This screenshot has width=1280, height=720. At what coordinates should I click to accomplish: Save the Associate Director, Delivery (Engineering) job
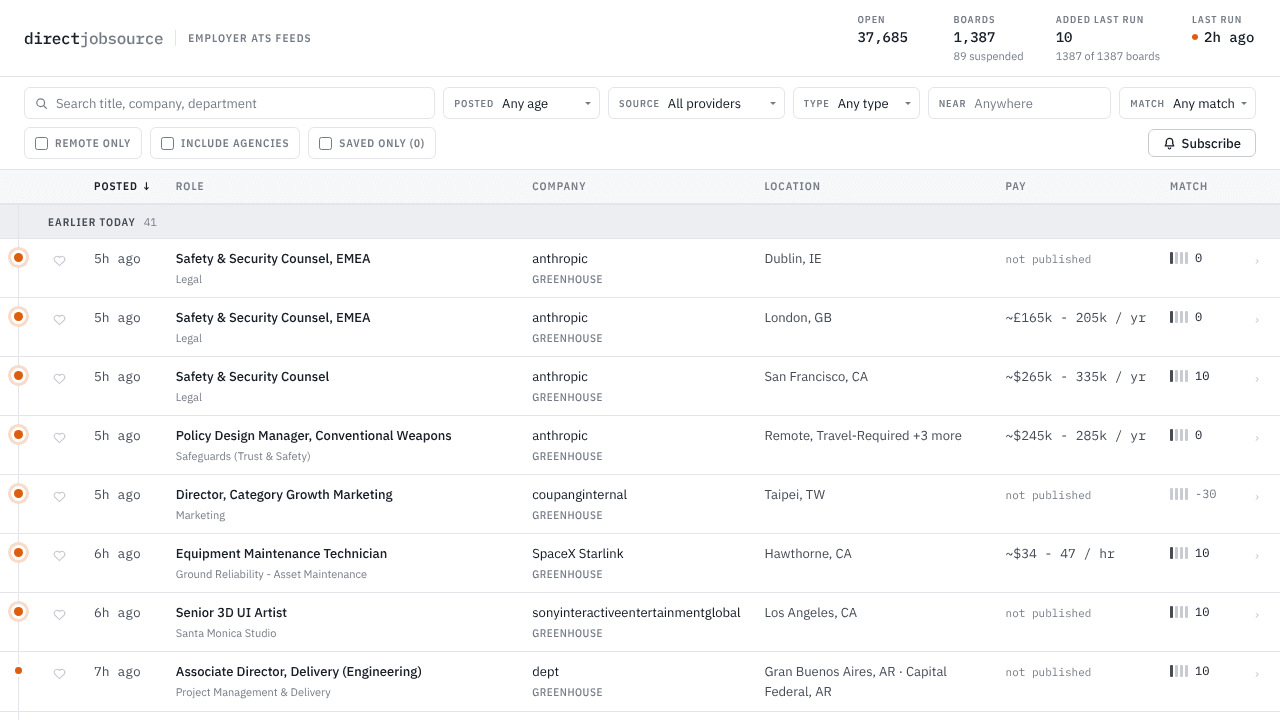pyautogui.click(x=59, y=673)
